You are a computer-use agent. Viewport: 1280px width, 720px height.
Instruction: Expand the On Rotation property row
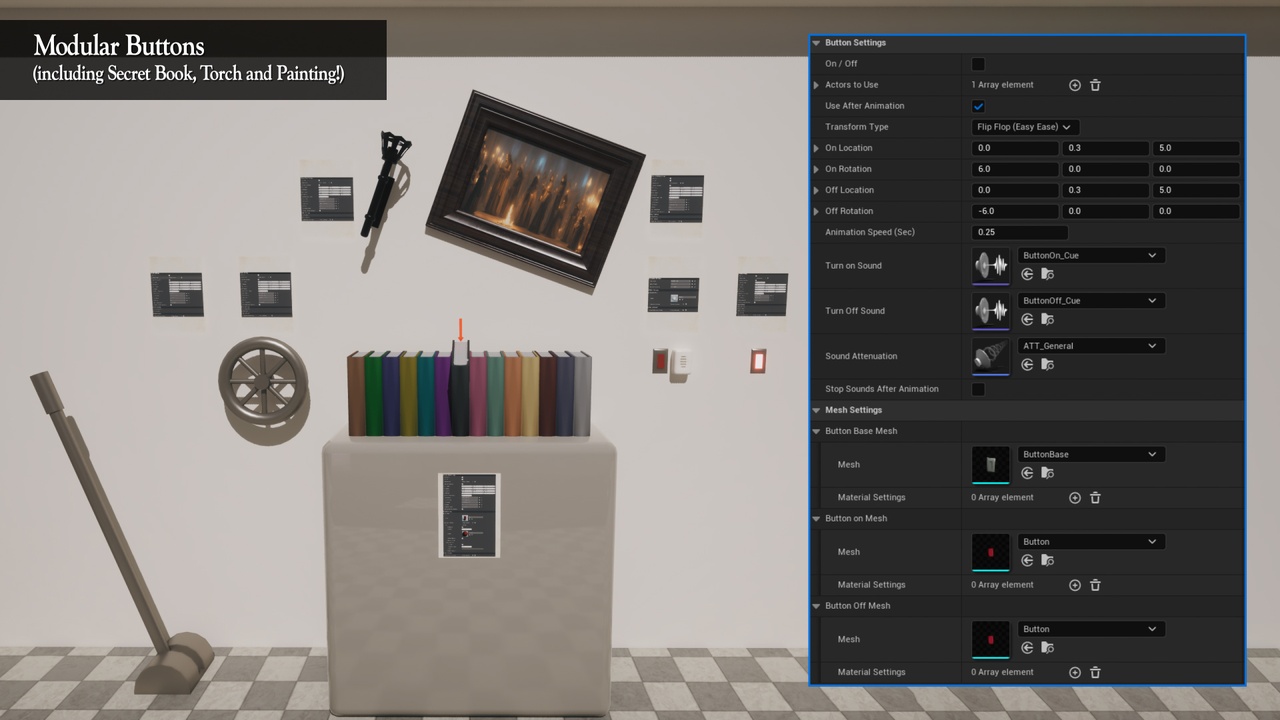click(816, 169)
